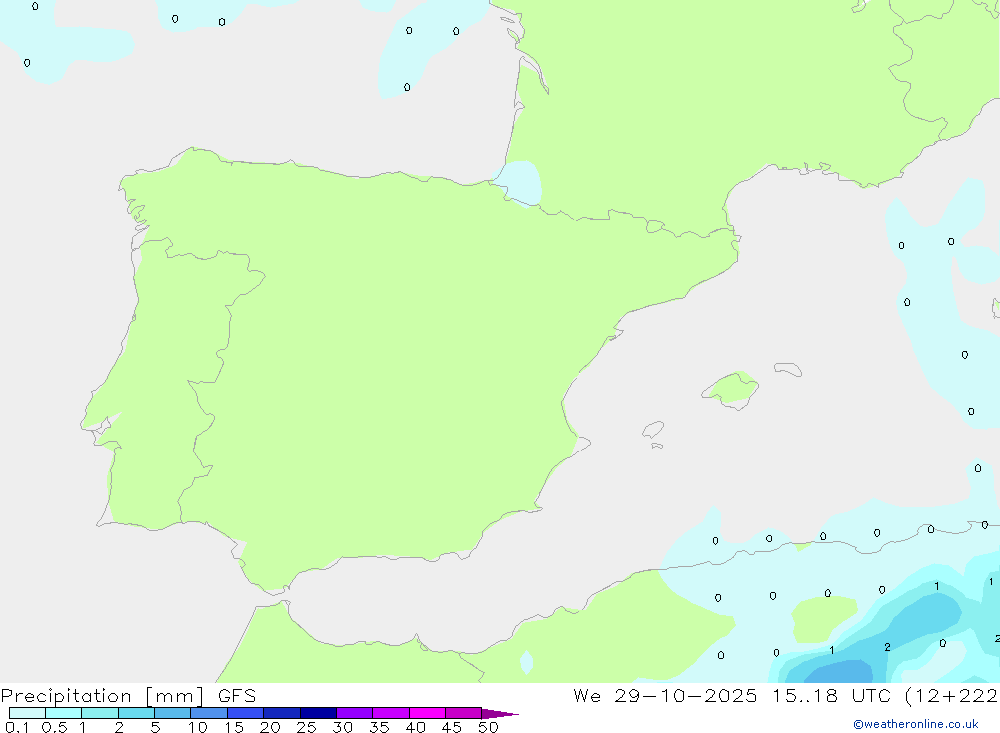The height and width of the screenshot is (733, 1000).
Task: Click the 0.5 to 1 mm legend swatch
Action: point(64,713)
